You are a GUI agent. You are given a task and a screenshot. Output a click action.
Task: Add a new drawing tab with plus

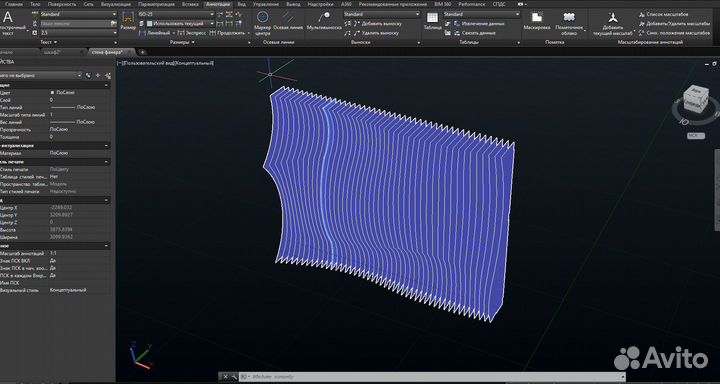tap(142, 52)
